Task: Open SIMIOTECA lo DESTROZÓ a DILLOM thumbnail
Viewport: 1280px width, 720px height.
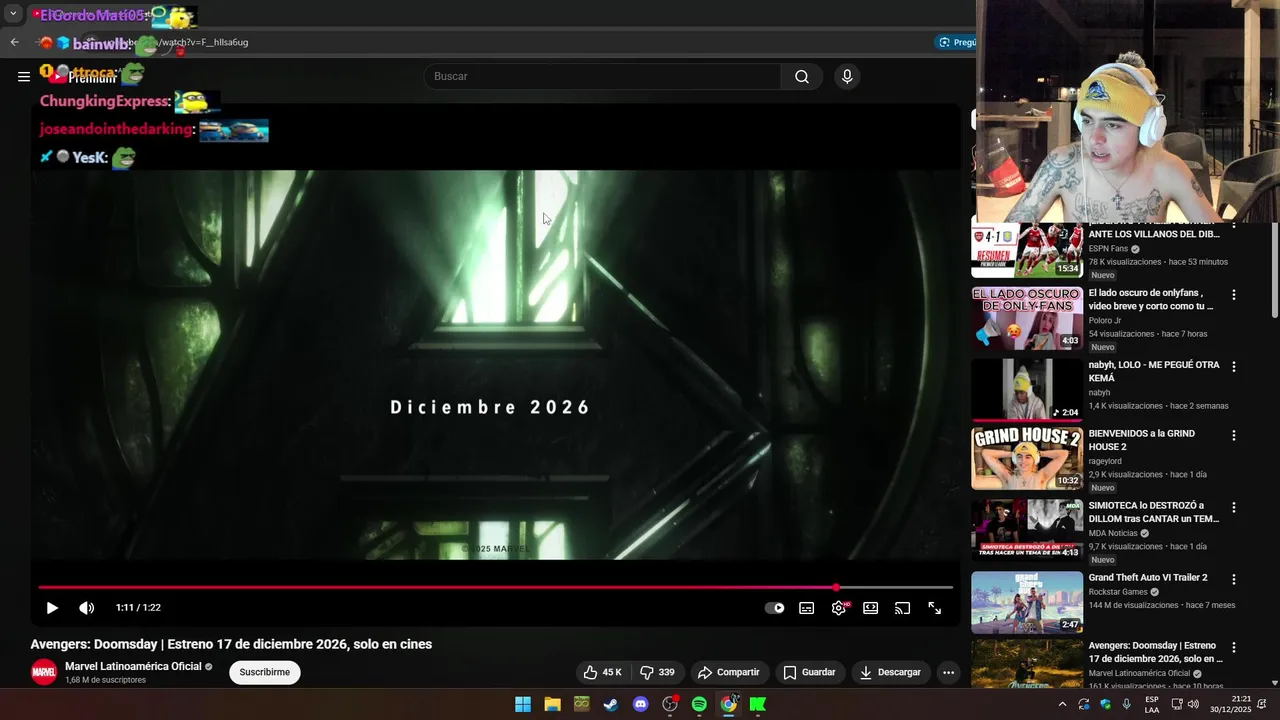Action: [x=1027, y=530]
